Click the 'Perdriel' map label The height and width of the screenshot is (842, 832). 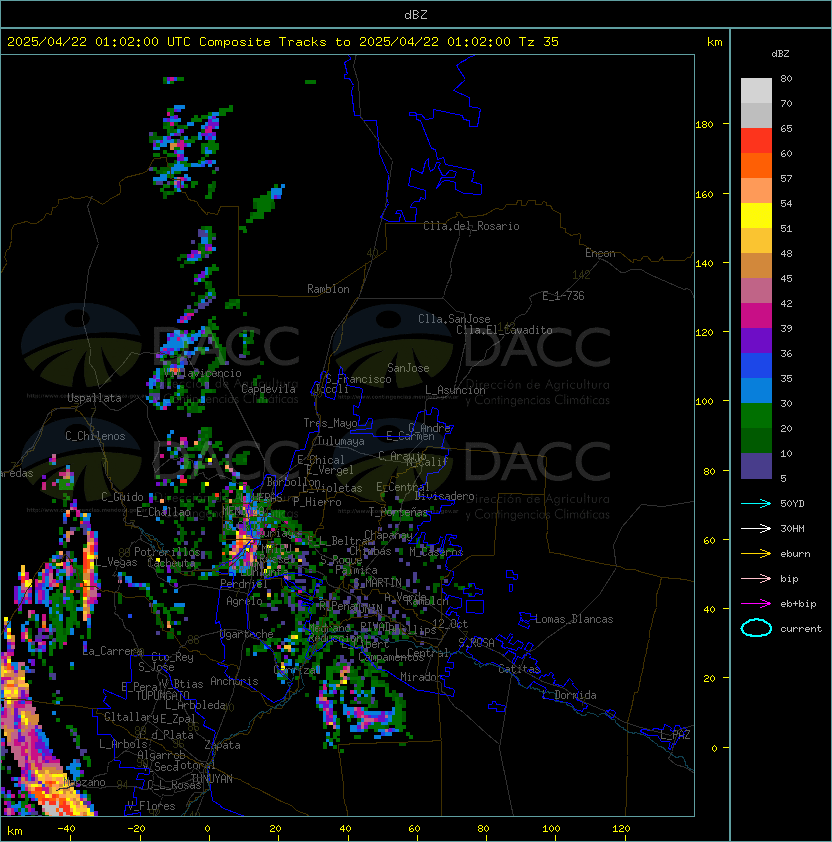click(244, 583)
